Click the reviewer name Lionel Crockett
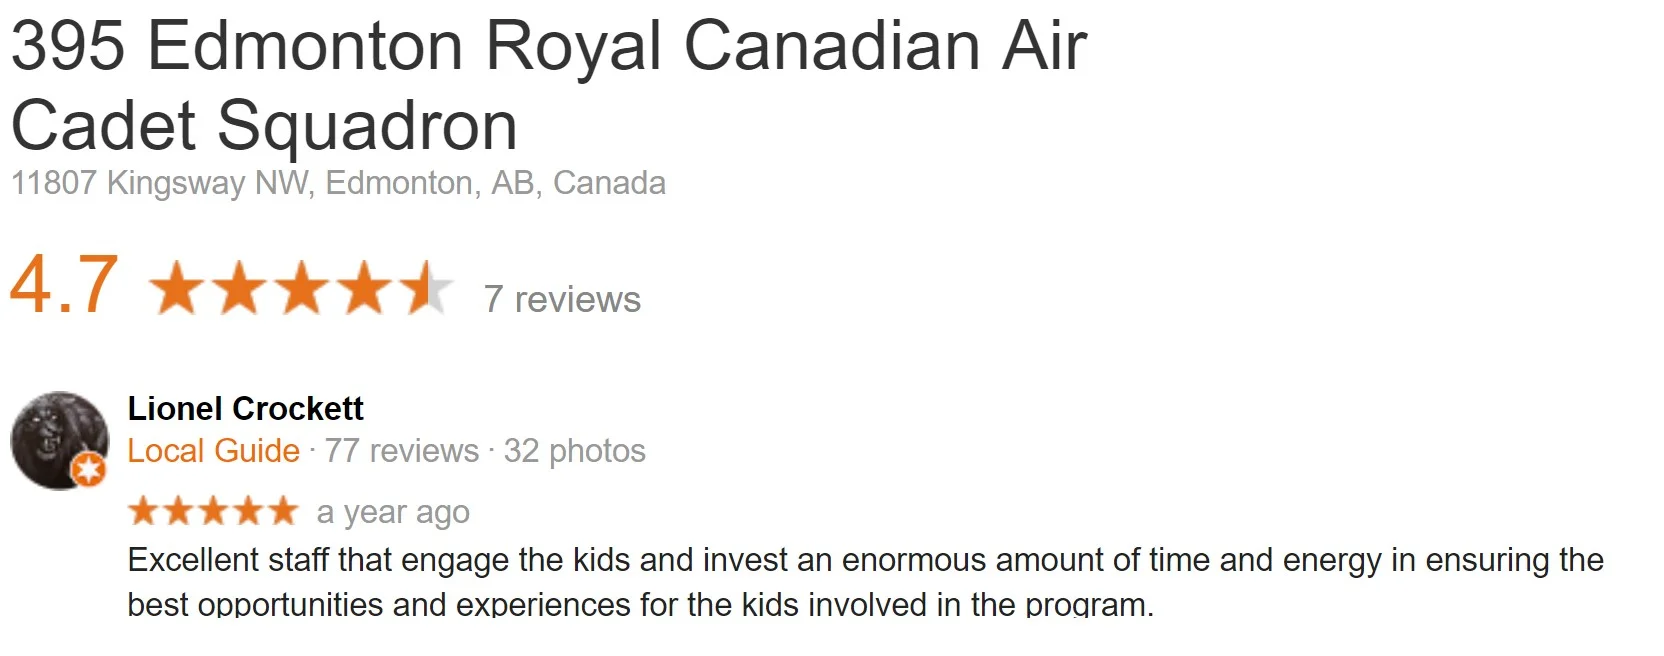Viewport: 1664px width, 656px height. point(245,408)
